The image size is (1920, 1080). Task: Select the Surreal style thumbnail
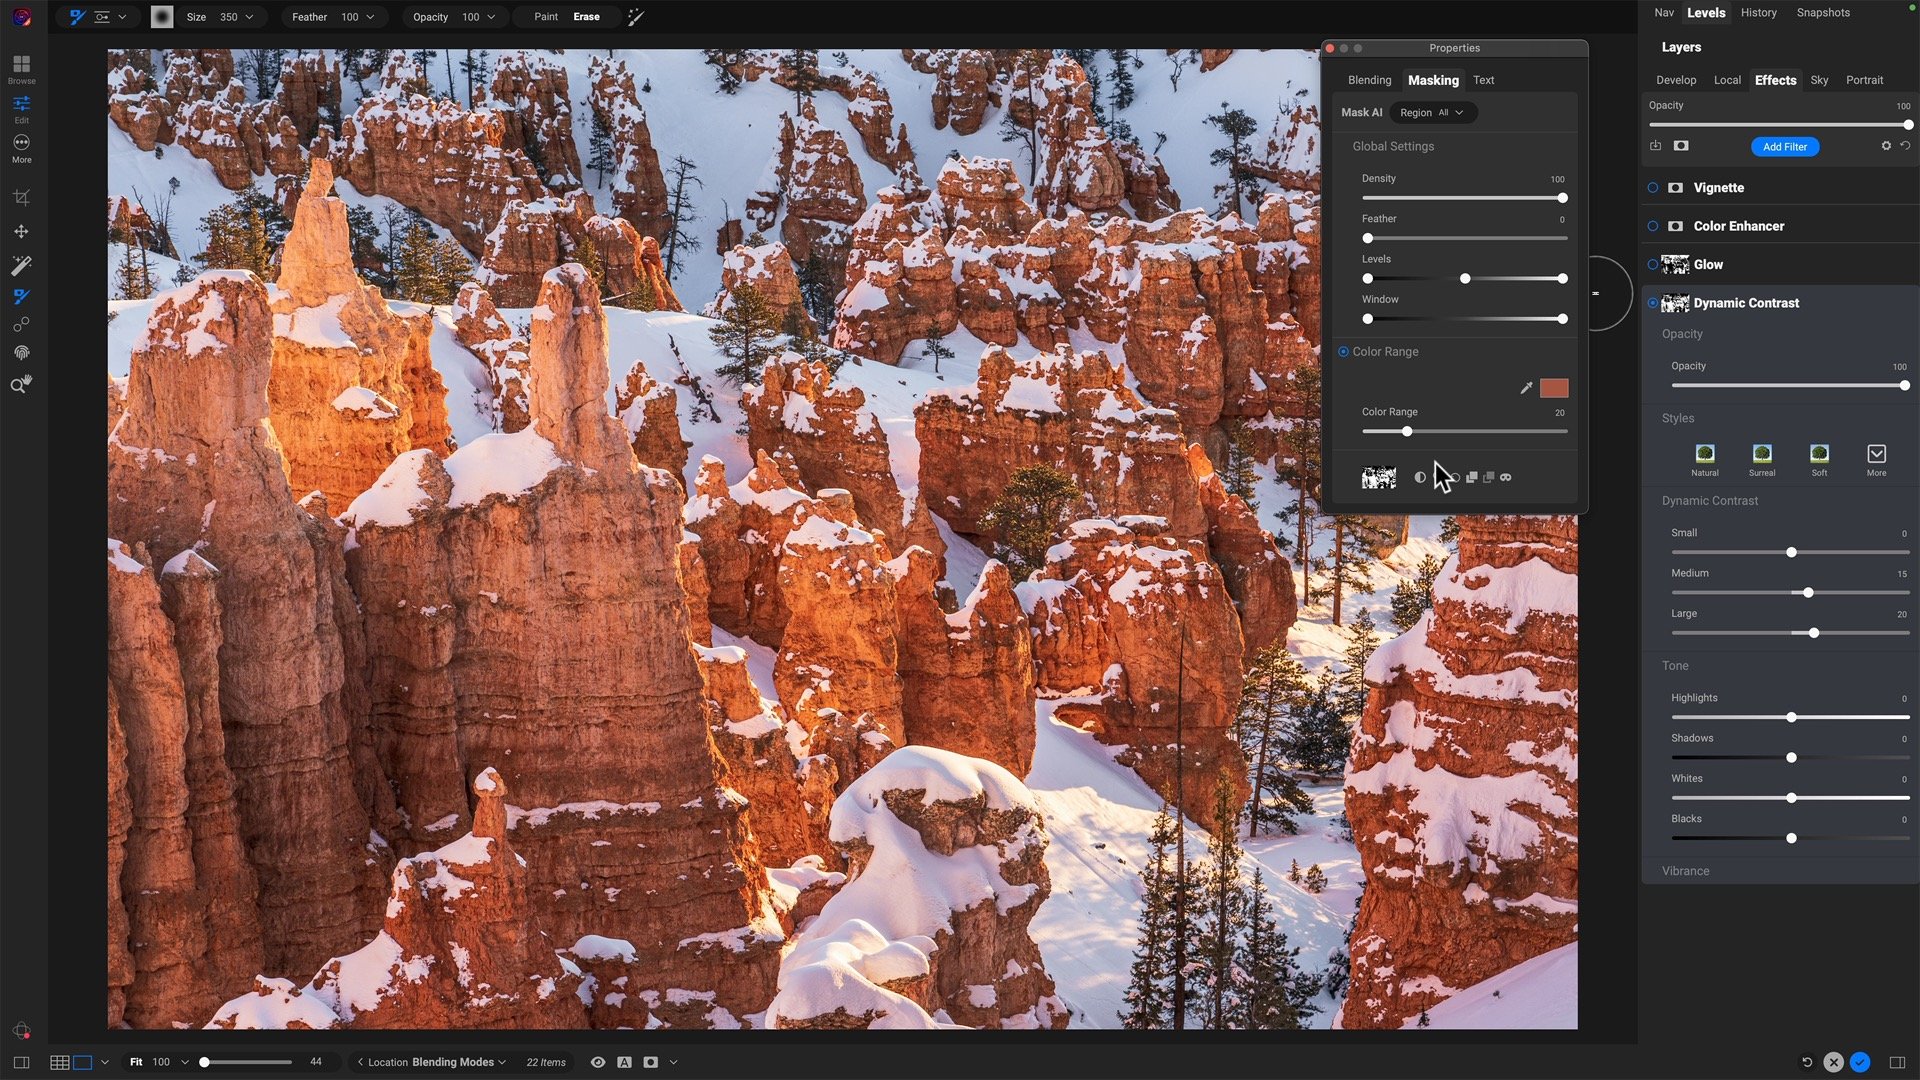(1762, 455)
